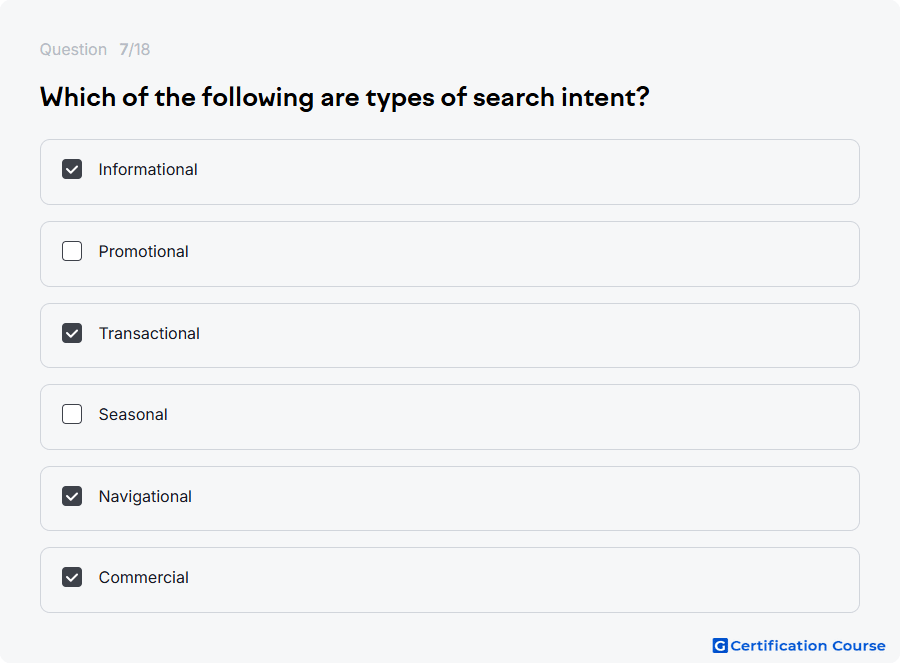Click empty area of Seasonal card
The image size is (900, 663).
[517, 417]
